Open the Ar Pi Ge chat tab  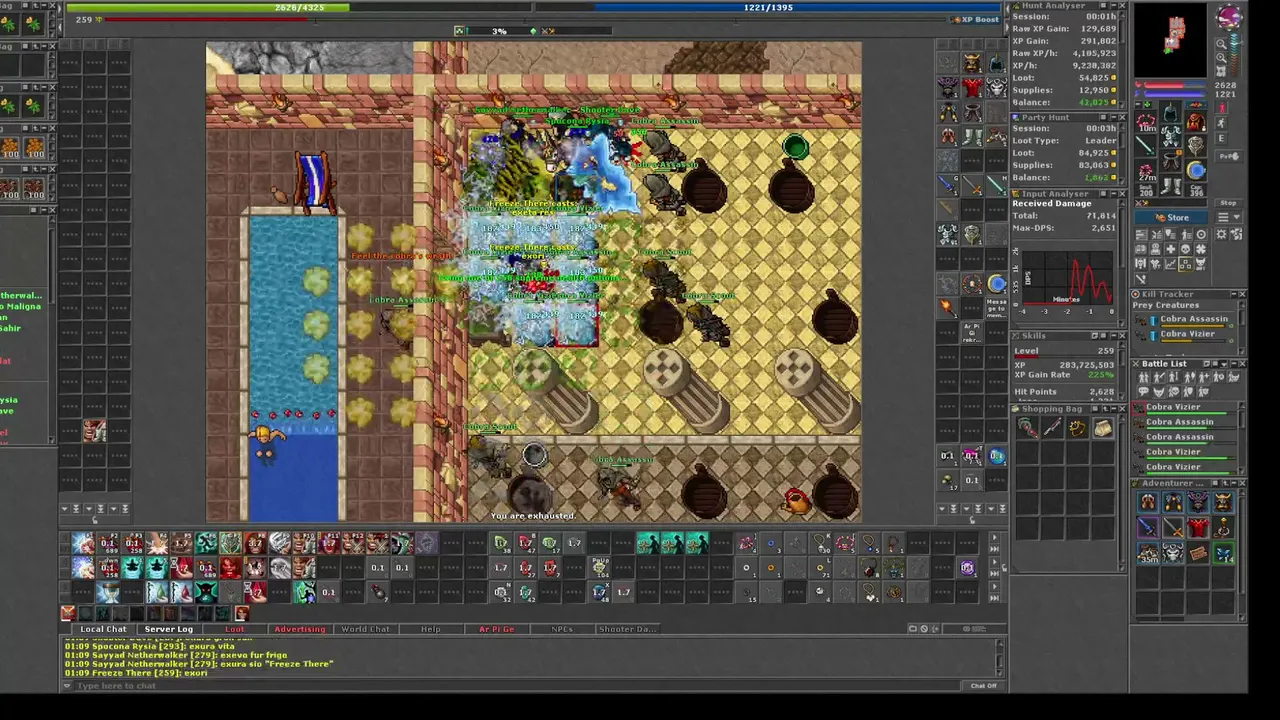point(496,629)
